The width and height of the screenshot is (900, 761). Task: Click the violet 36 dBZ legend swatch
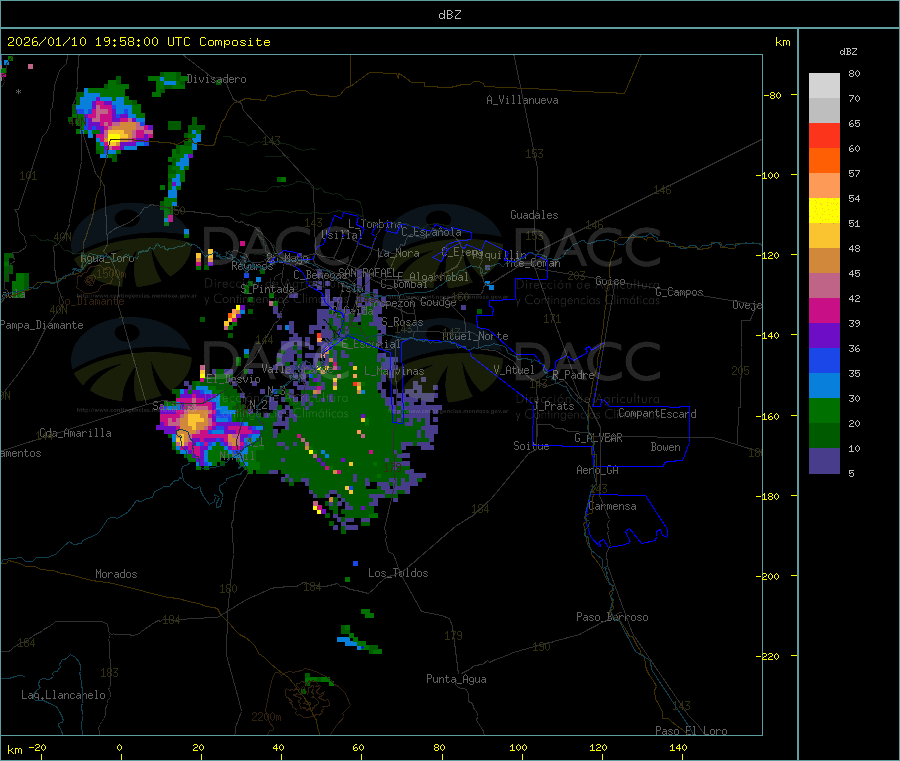[x=824, y=336]
